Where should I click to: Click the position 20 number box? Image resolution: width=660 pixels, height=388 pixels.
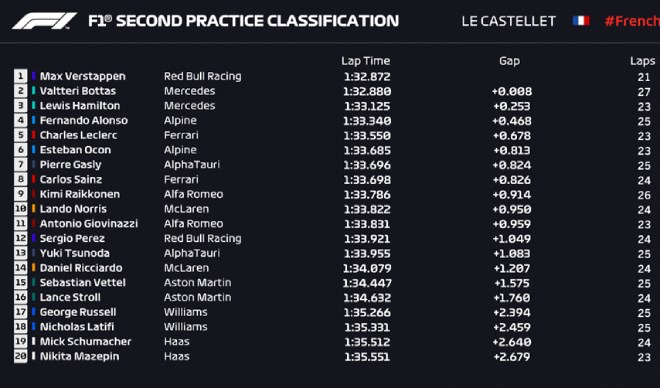(20, 356)
